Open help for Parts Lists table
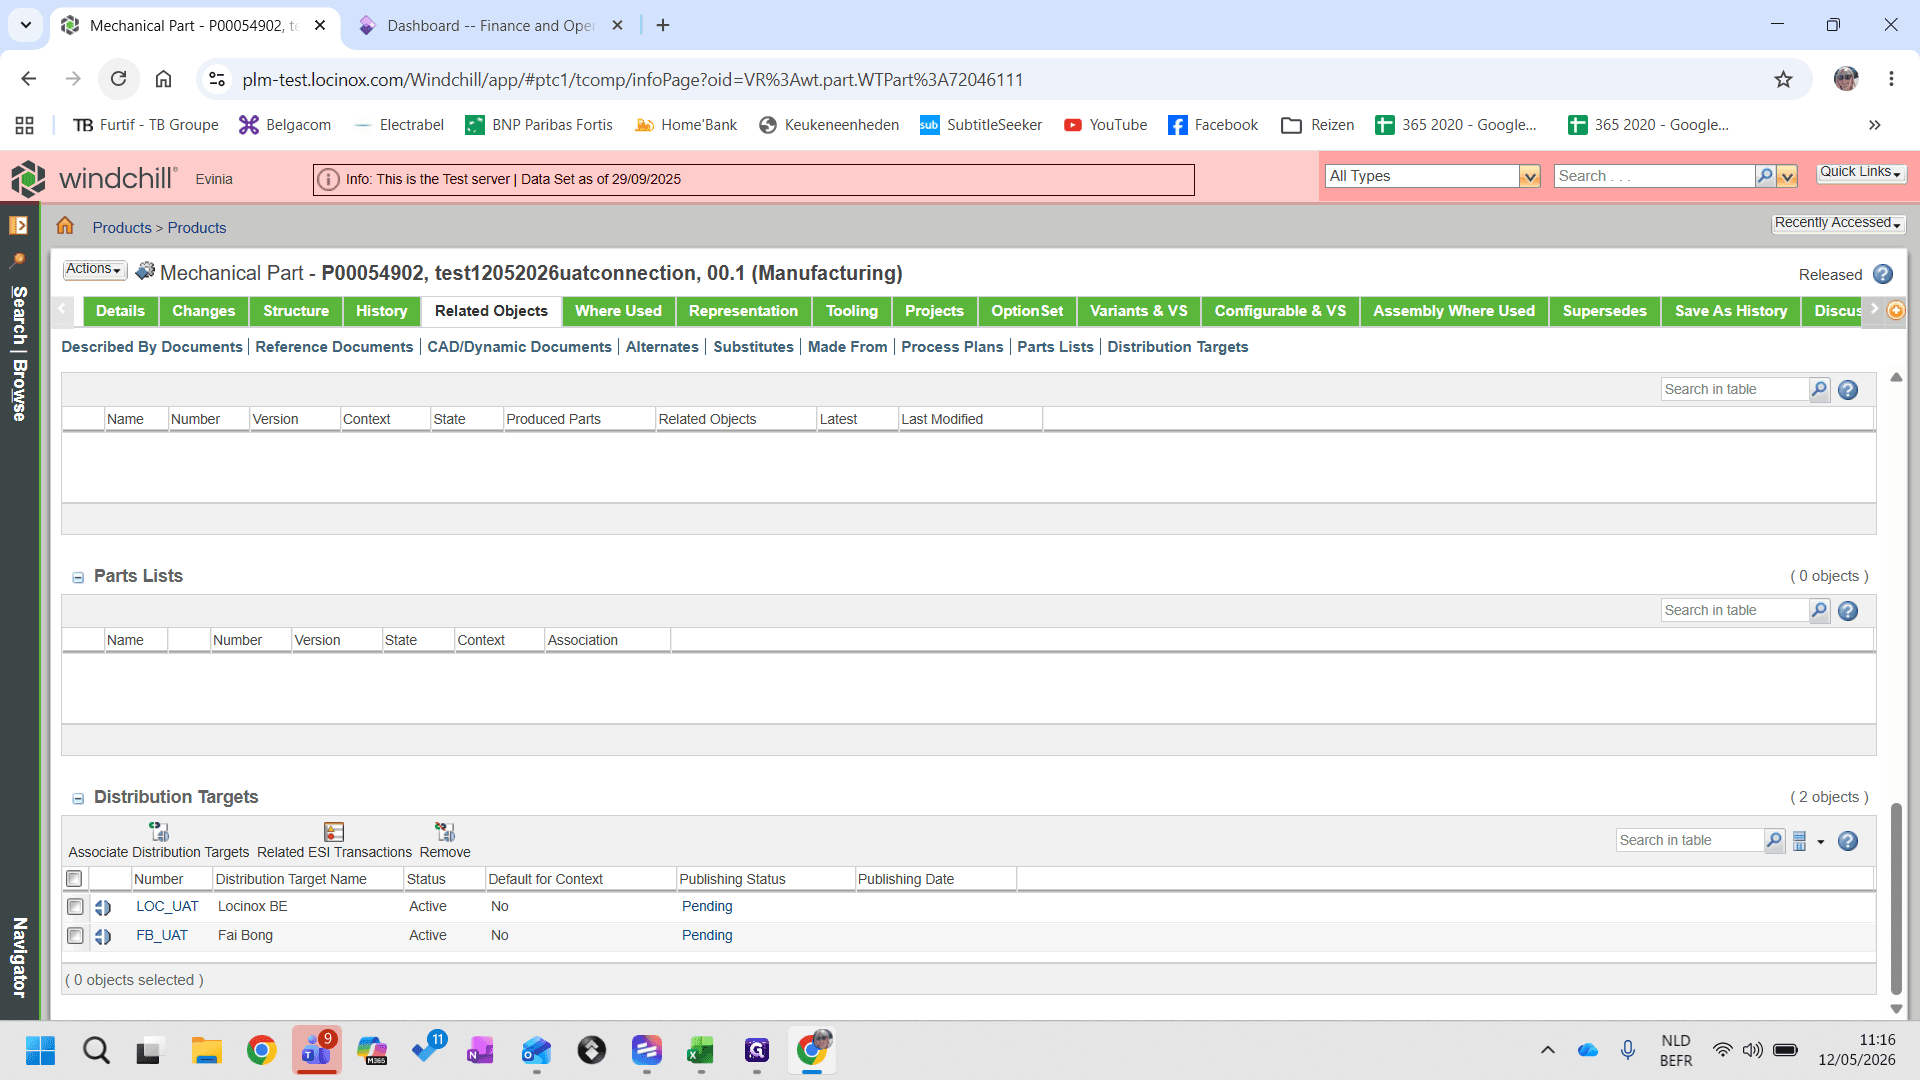 pyautogui.click(x=1848, y=611)
